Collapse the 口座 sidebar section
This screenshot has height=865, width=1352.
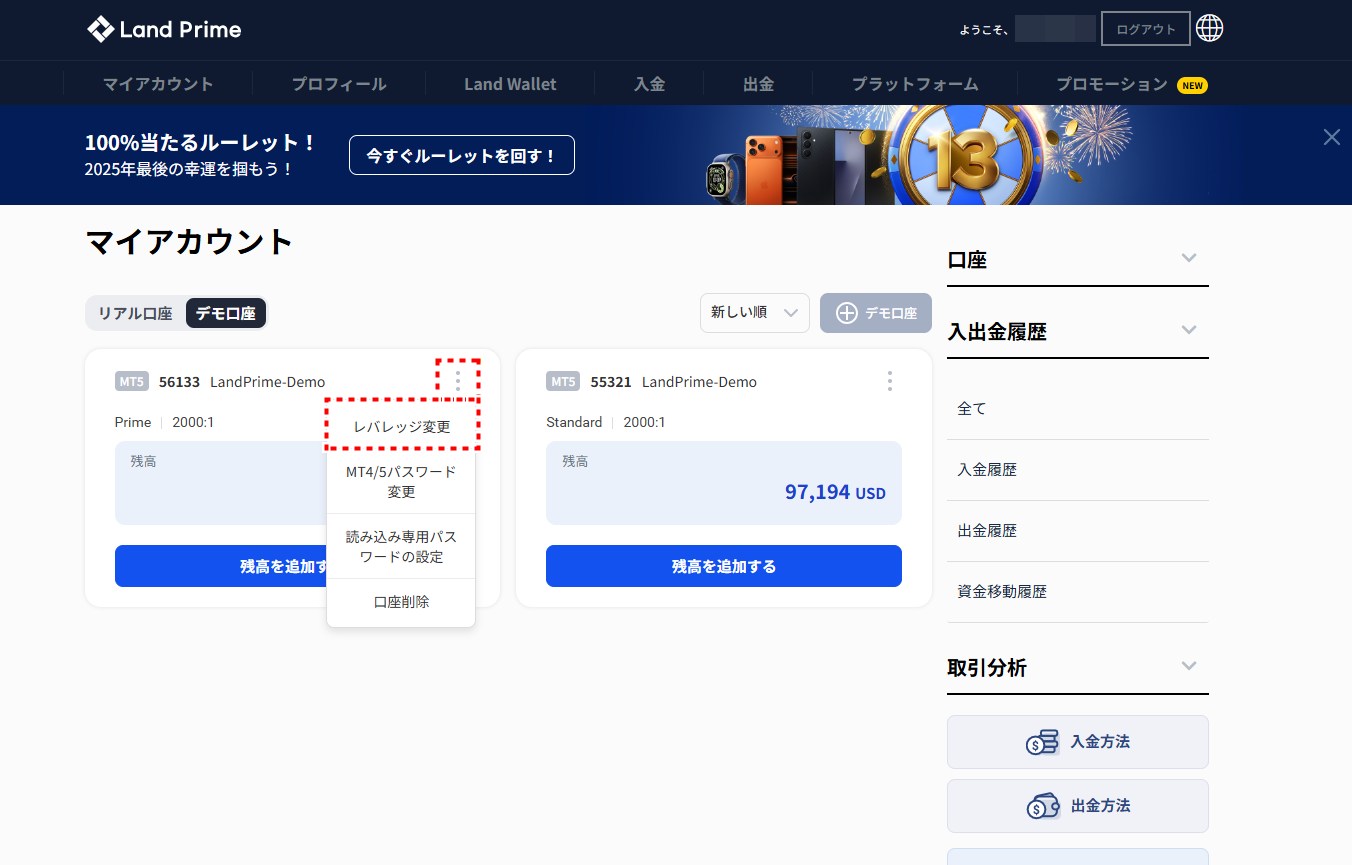pyautogui.click(x=1189, y=258)
